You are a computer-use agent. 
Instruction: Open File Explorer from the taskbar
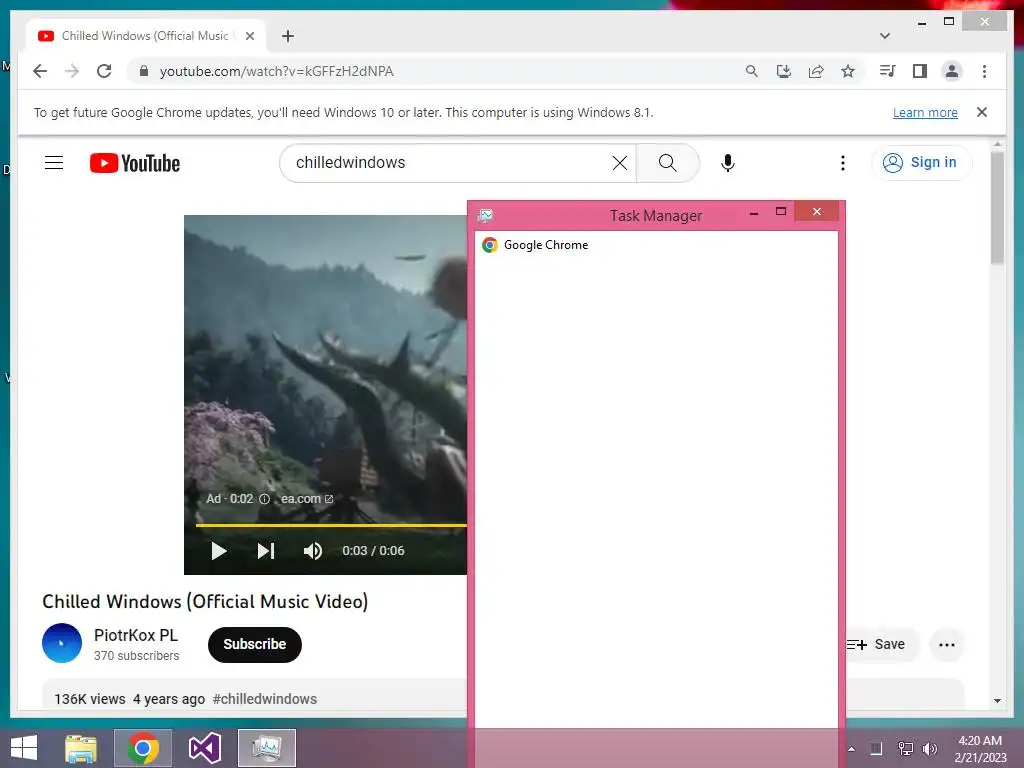(81, 748)
